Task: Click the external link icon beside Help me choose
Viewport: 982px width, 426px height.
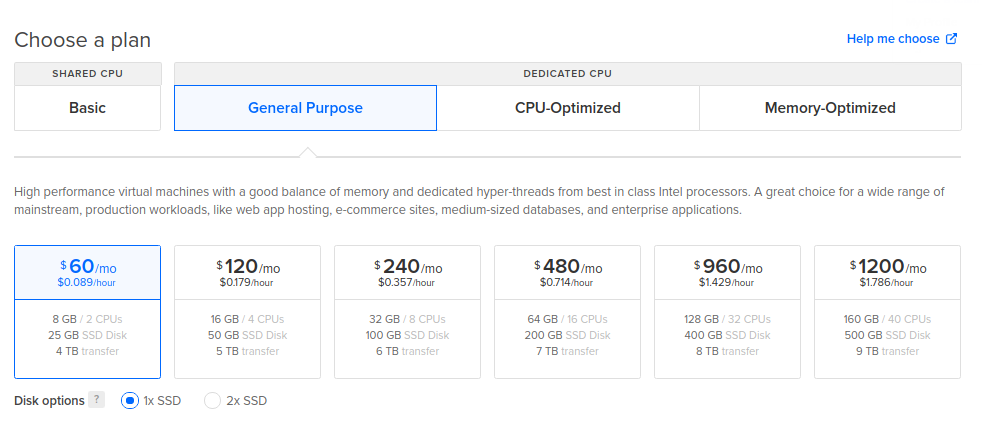Action: tap(952, 39)
